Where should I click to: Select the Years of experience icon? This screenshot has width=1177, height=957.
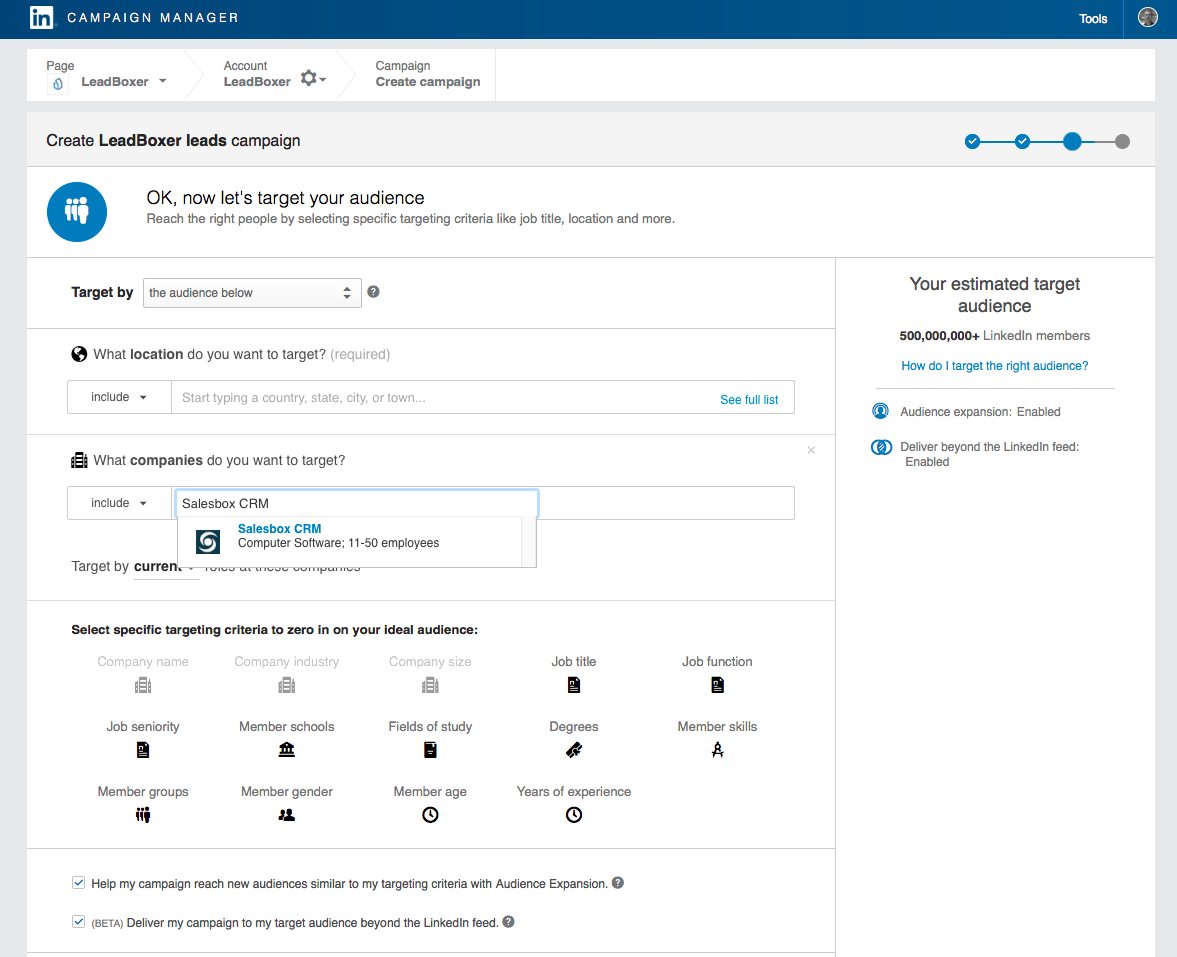(573, 815)
